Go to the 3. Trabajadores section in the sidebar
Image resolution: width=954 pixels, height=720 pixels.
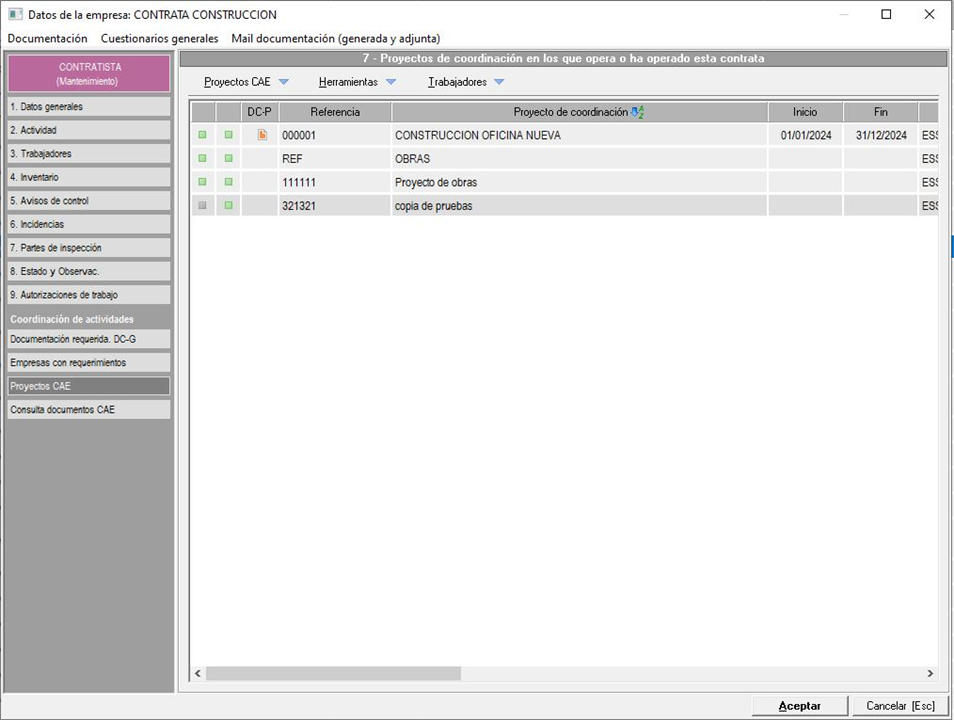(89, 154)
